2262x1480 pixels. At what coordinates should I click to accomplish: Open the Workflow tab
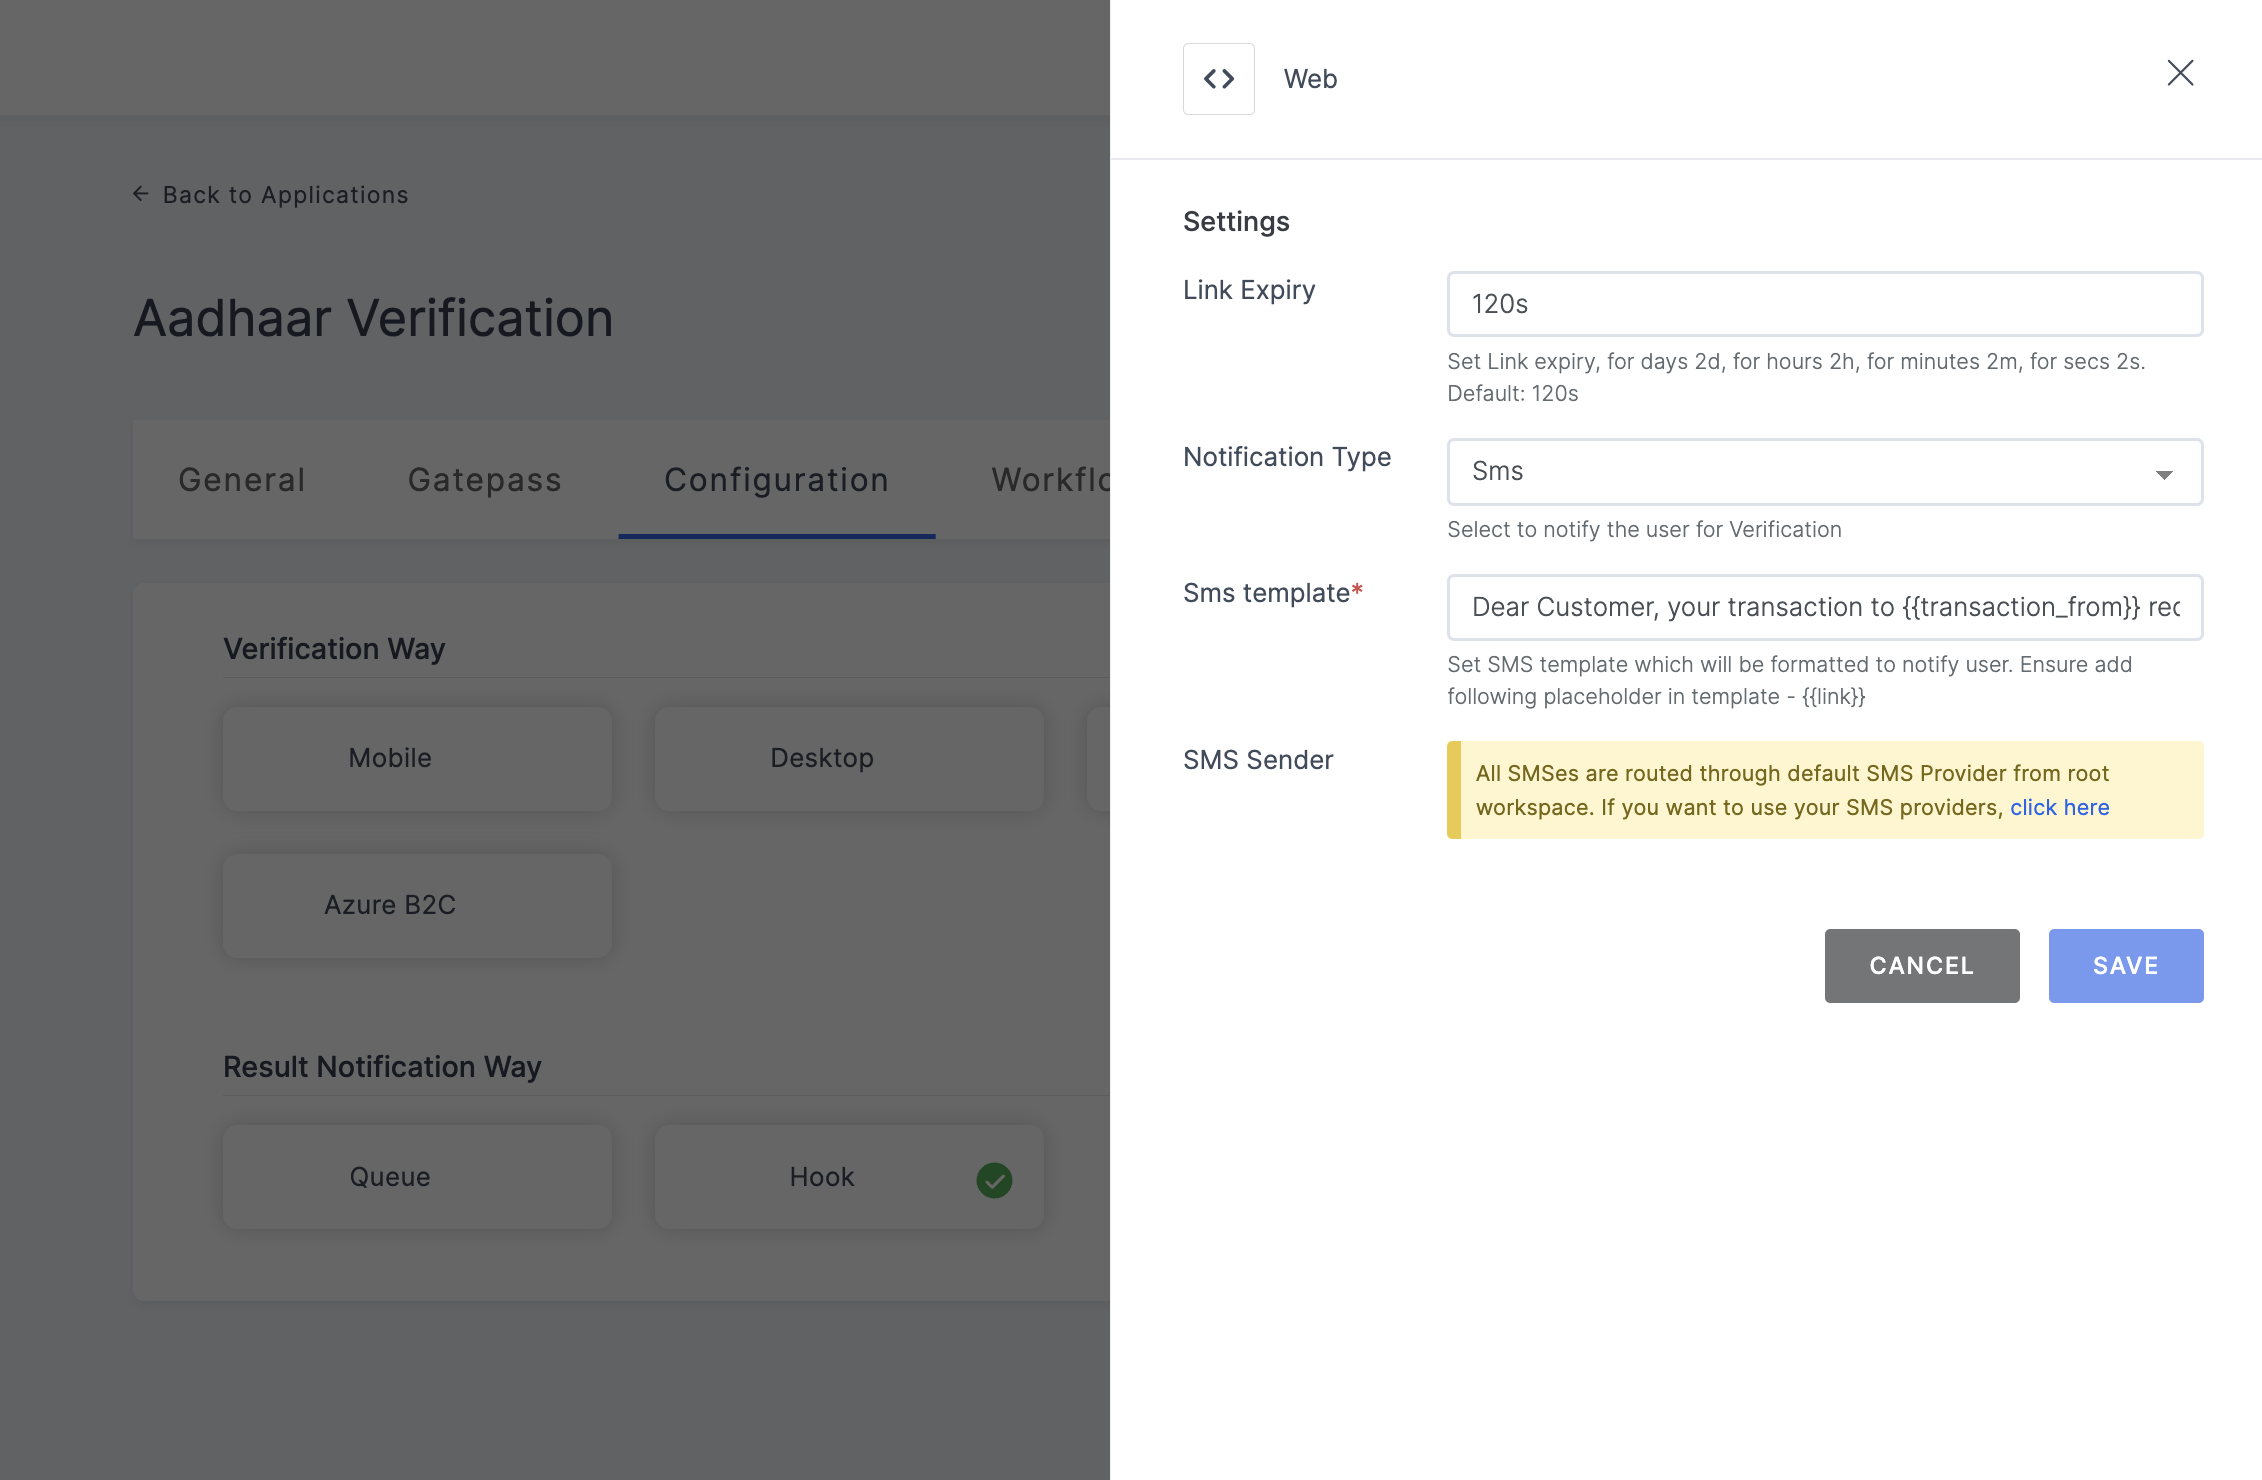[1051, 480]
